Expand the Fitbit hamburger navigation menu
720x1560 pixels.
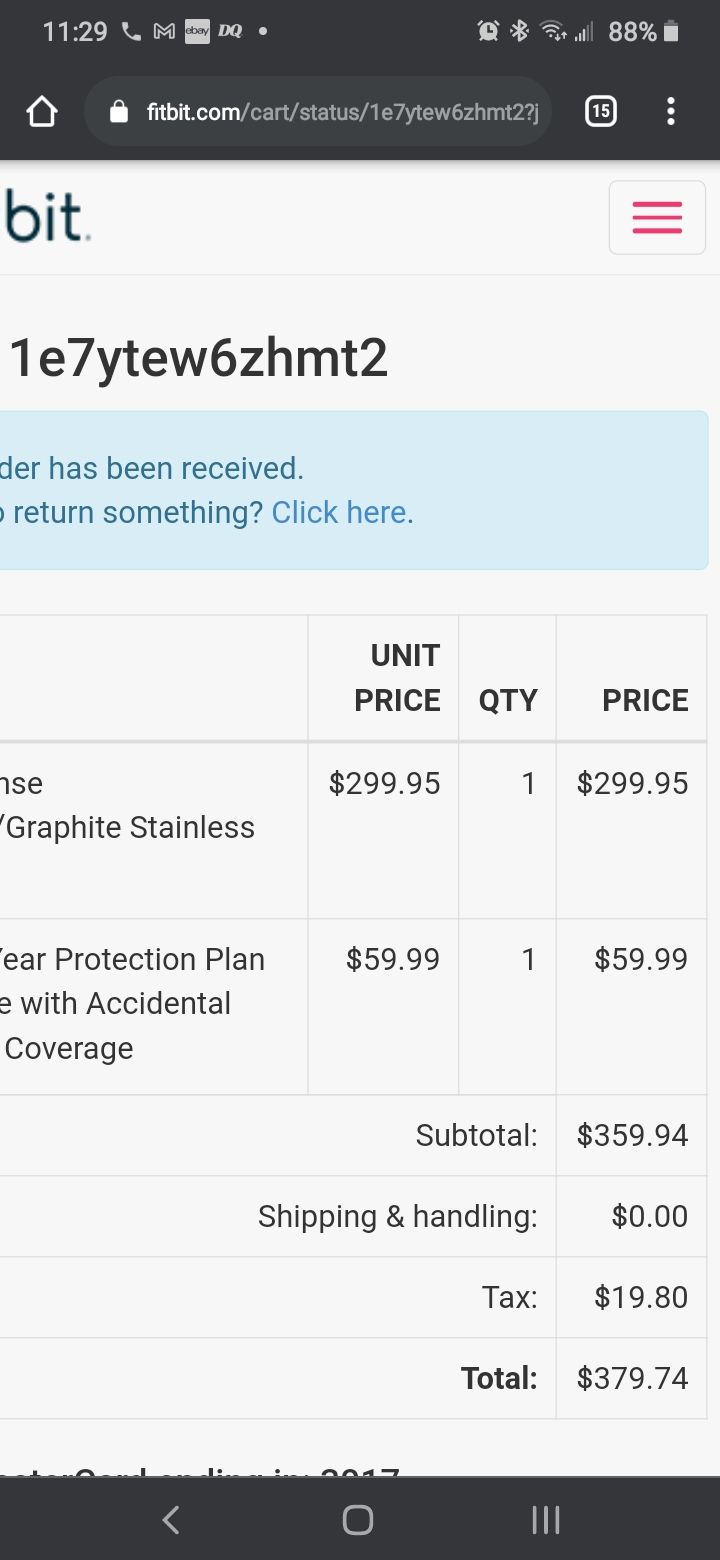(657, 217)
